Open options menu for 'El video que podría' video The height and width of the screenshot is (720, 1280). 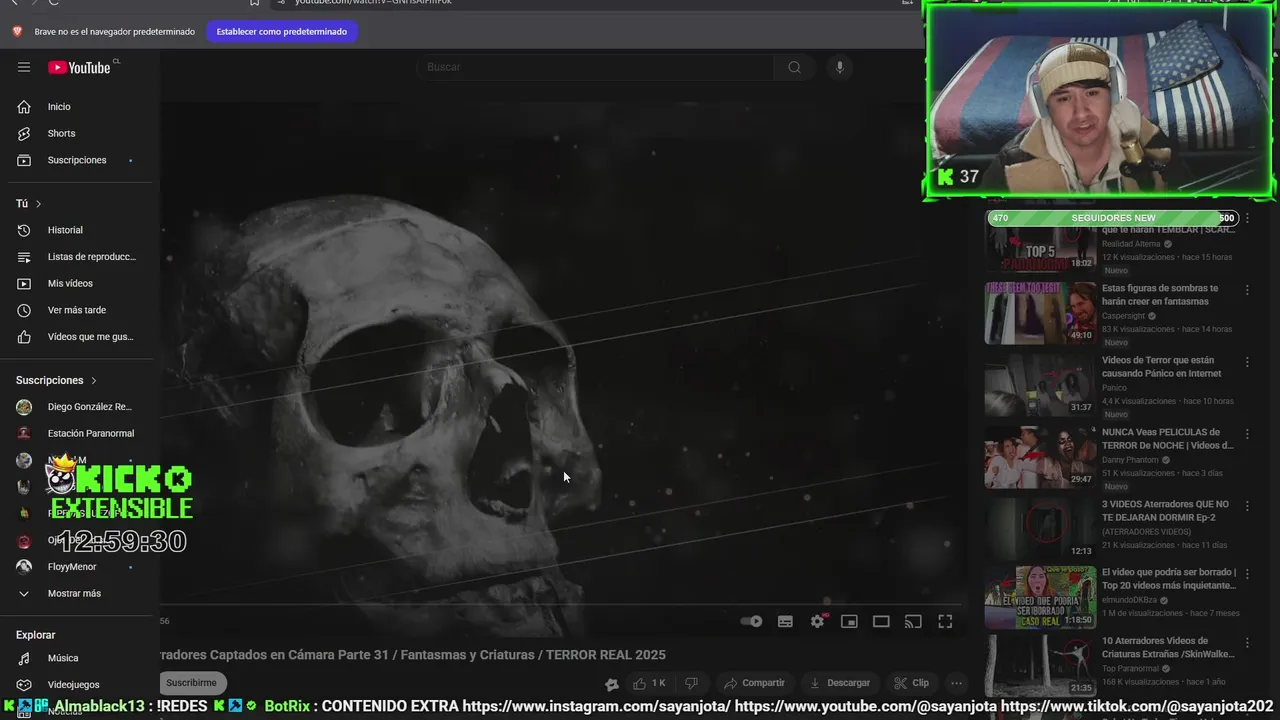1247,574
